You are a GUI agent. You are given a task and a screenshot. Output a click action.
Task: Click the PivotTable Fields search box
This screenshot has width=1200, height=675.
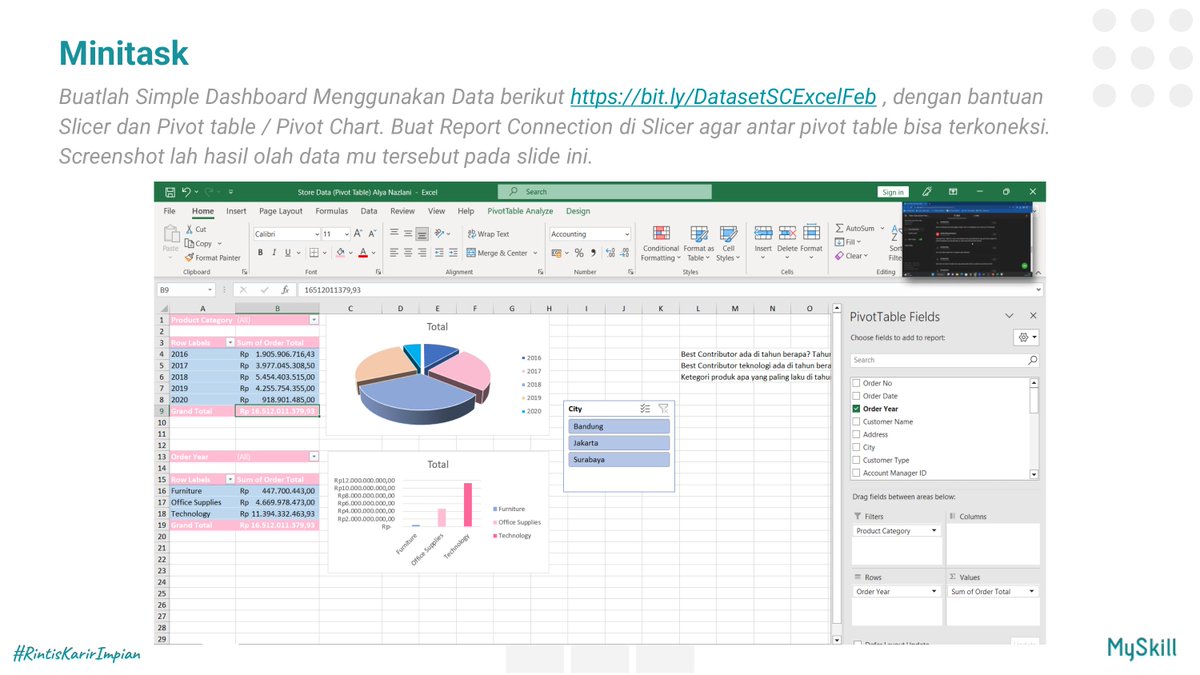pos(945,360)
